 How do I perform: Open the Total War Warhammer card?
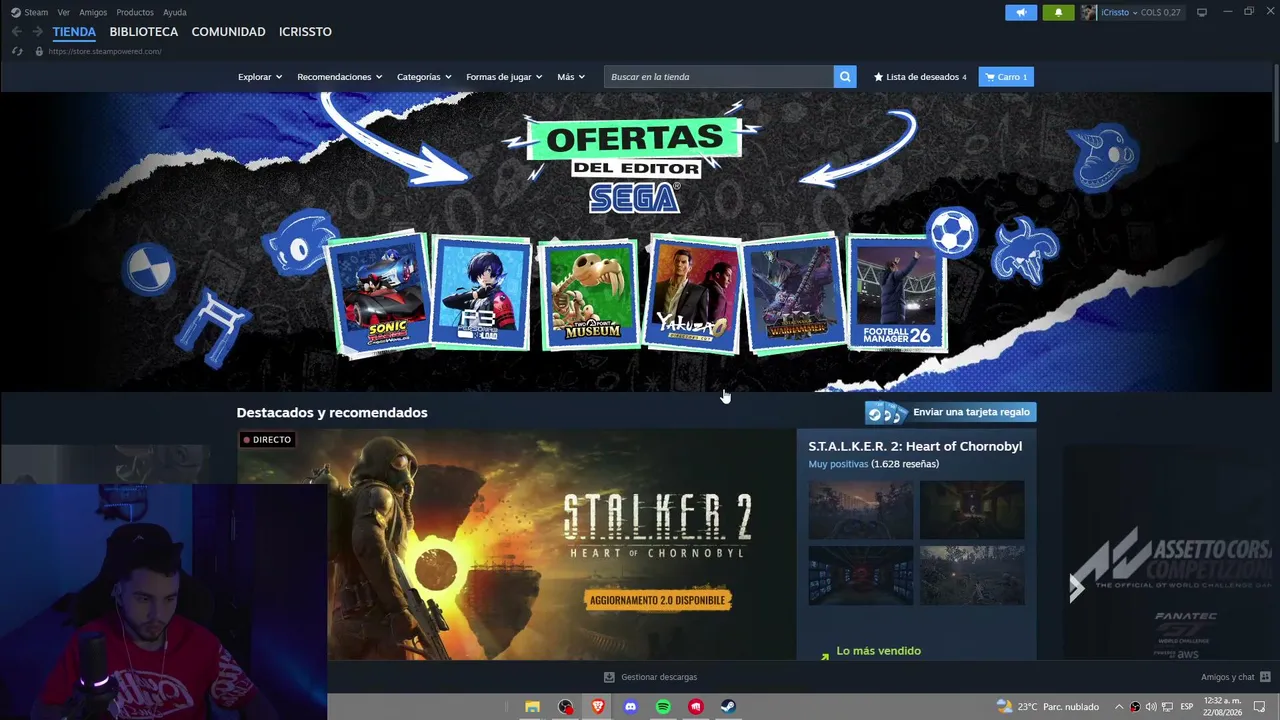[x=793, y=292]
